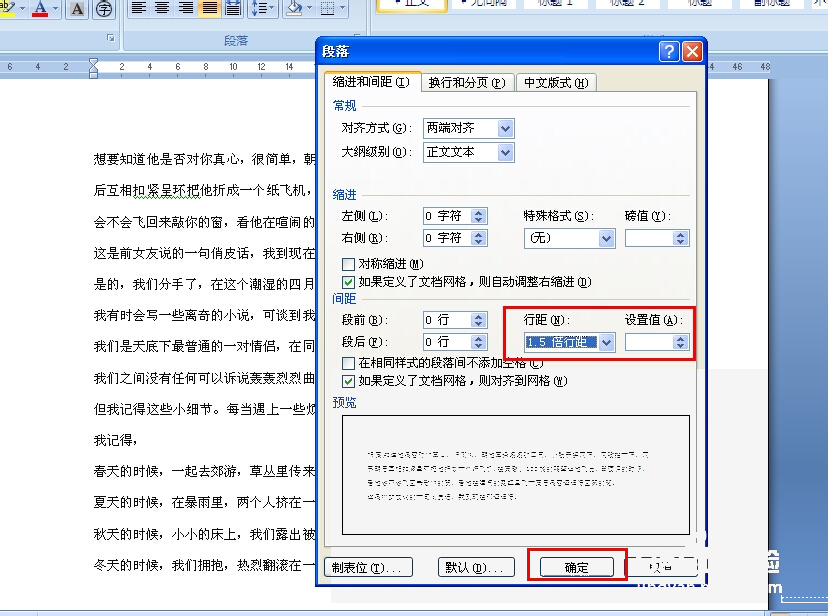The height and width of the screenshot is (616, 828).
Task: Click the text highlight color icon
Action: pyautogui.click(x=7, y=7)
